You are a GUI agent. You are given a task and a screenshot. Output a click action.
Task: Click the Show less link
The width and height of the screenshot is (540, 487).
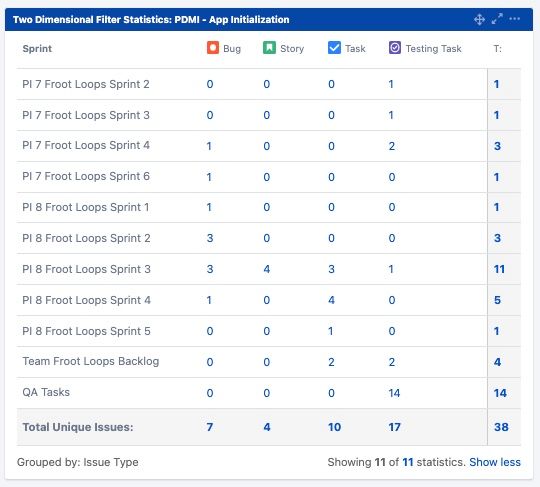tap(495, 462)
